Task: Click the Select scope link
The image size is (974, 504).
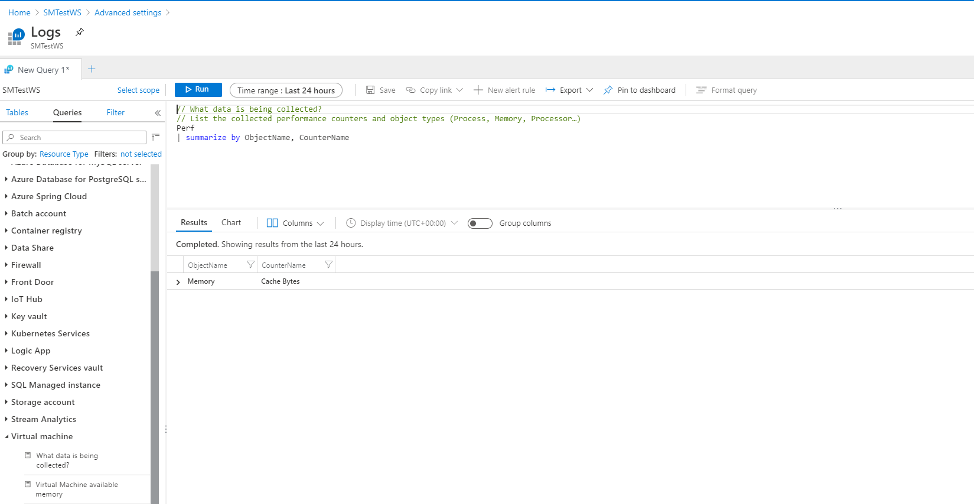Action: click(x=138, y=90)
